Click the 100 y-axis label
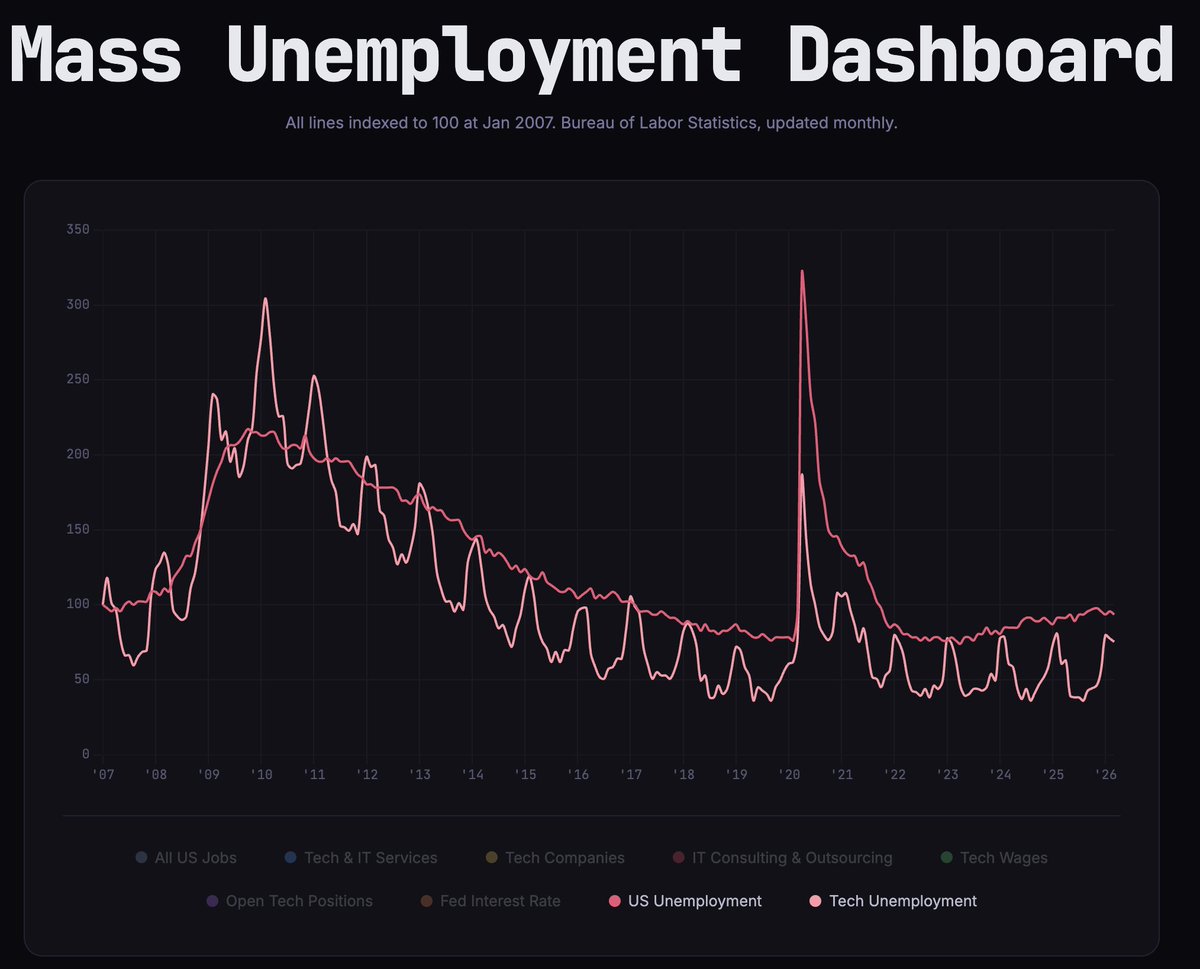This screenshot has height=969, width=1200. [79, 604]
